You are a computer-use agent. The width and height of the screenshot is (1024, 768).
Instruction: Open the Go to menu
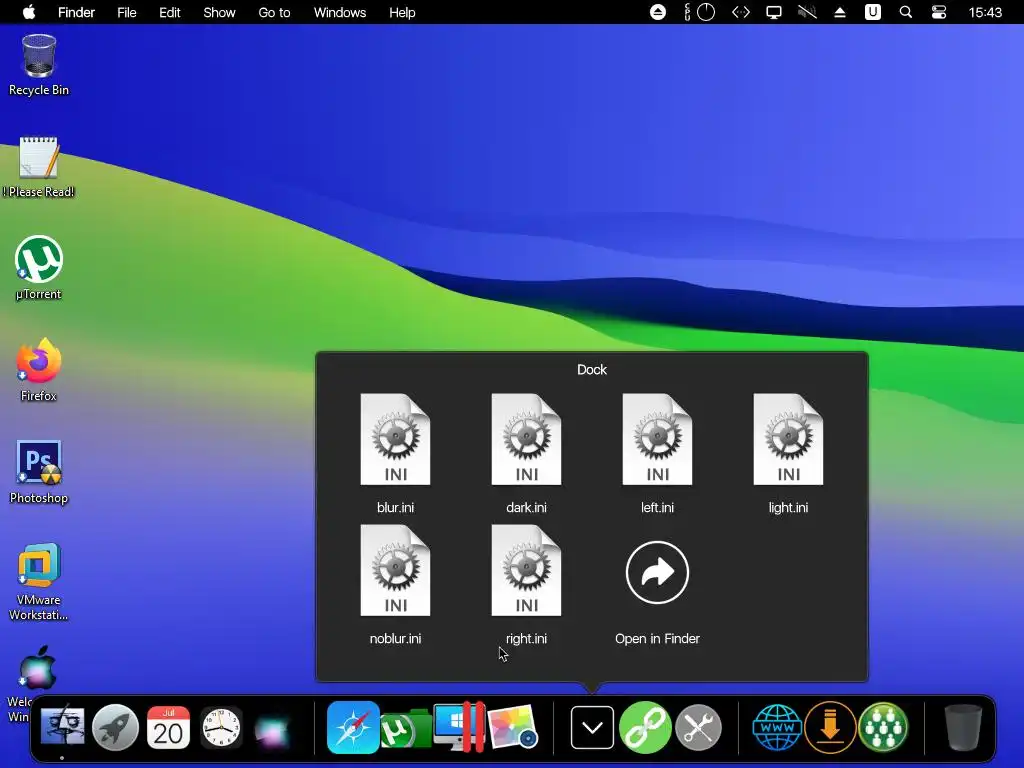point(274,12)
